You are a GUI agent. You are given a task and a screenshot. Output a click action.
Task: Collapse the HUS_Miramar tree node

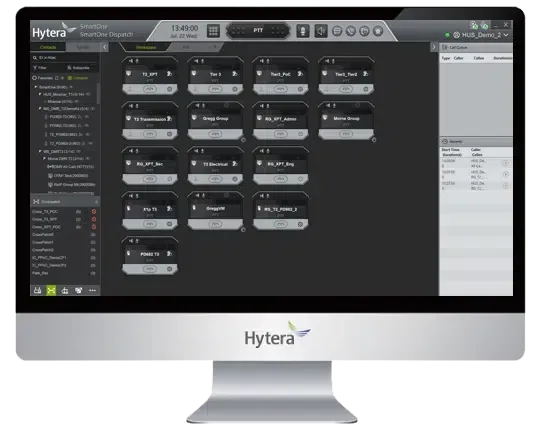[x=40, y=94]
